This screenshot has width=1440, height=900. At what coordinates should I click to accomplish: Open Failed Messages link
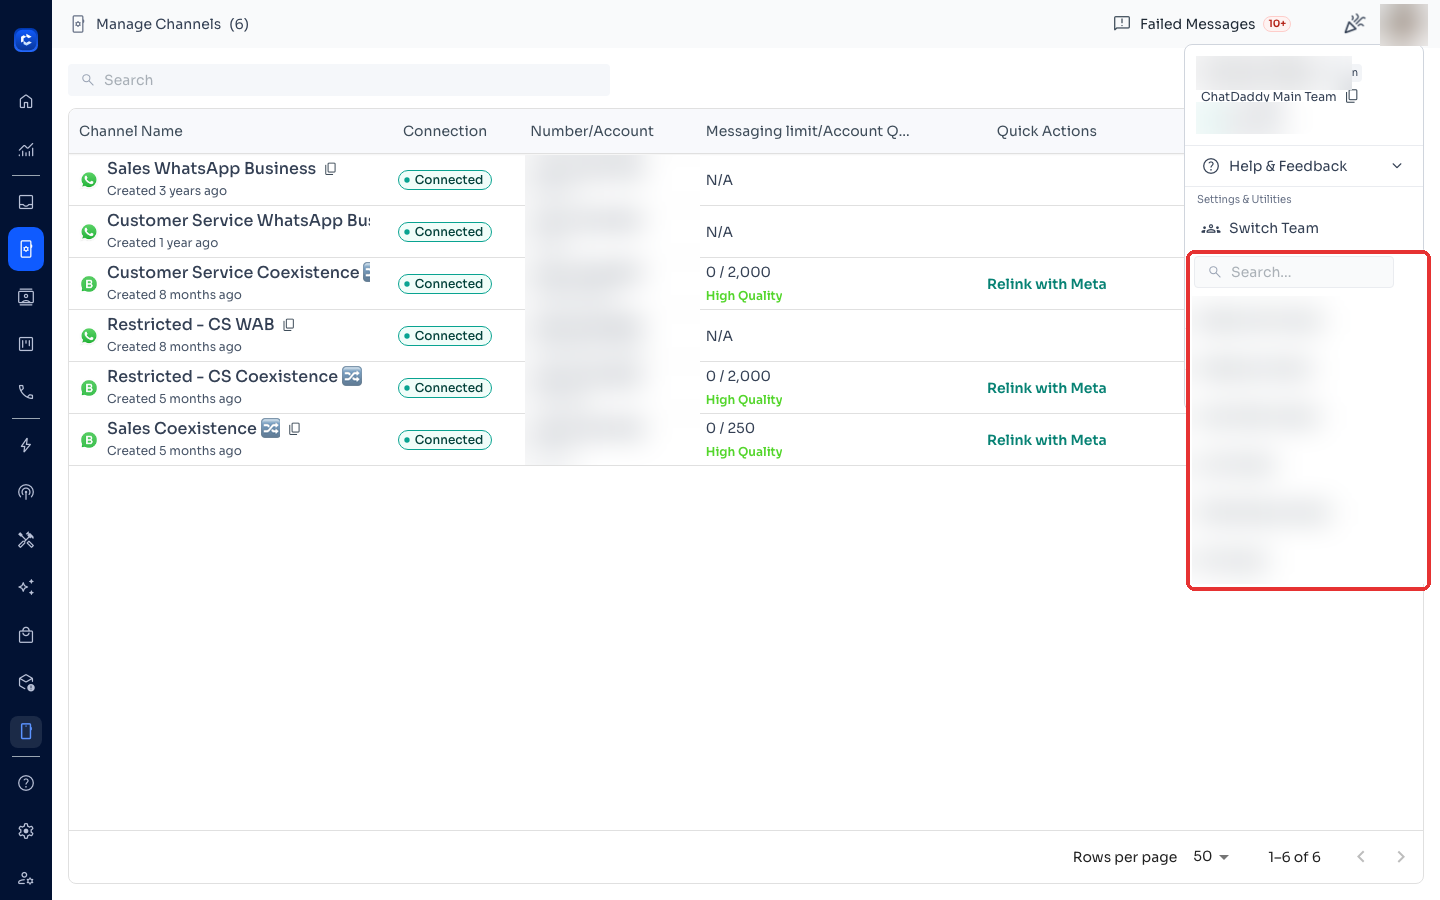(1197, 24)
